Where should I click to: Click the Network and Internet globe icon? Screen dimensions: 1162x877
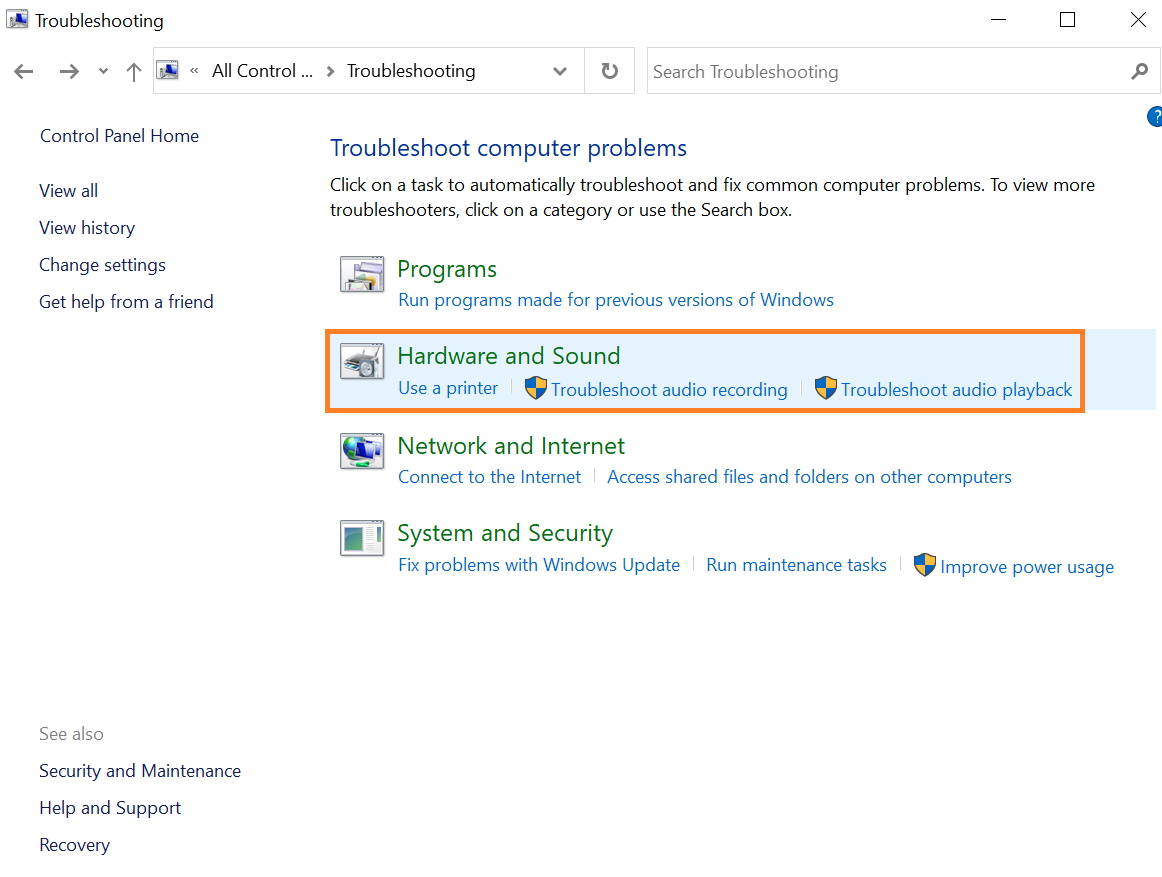coord(361,451)
